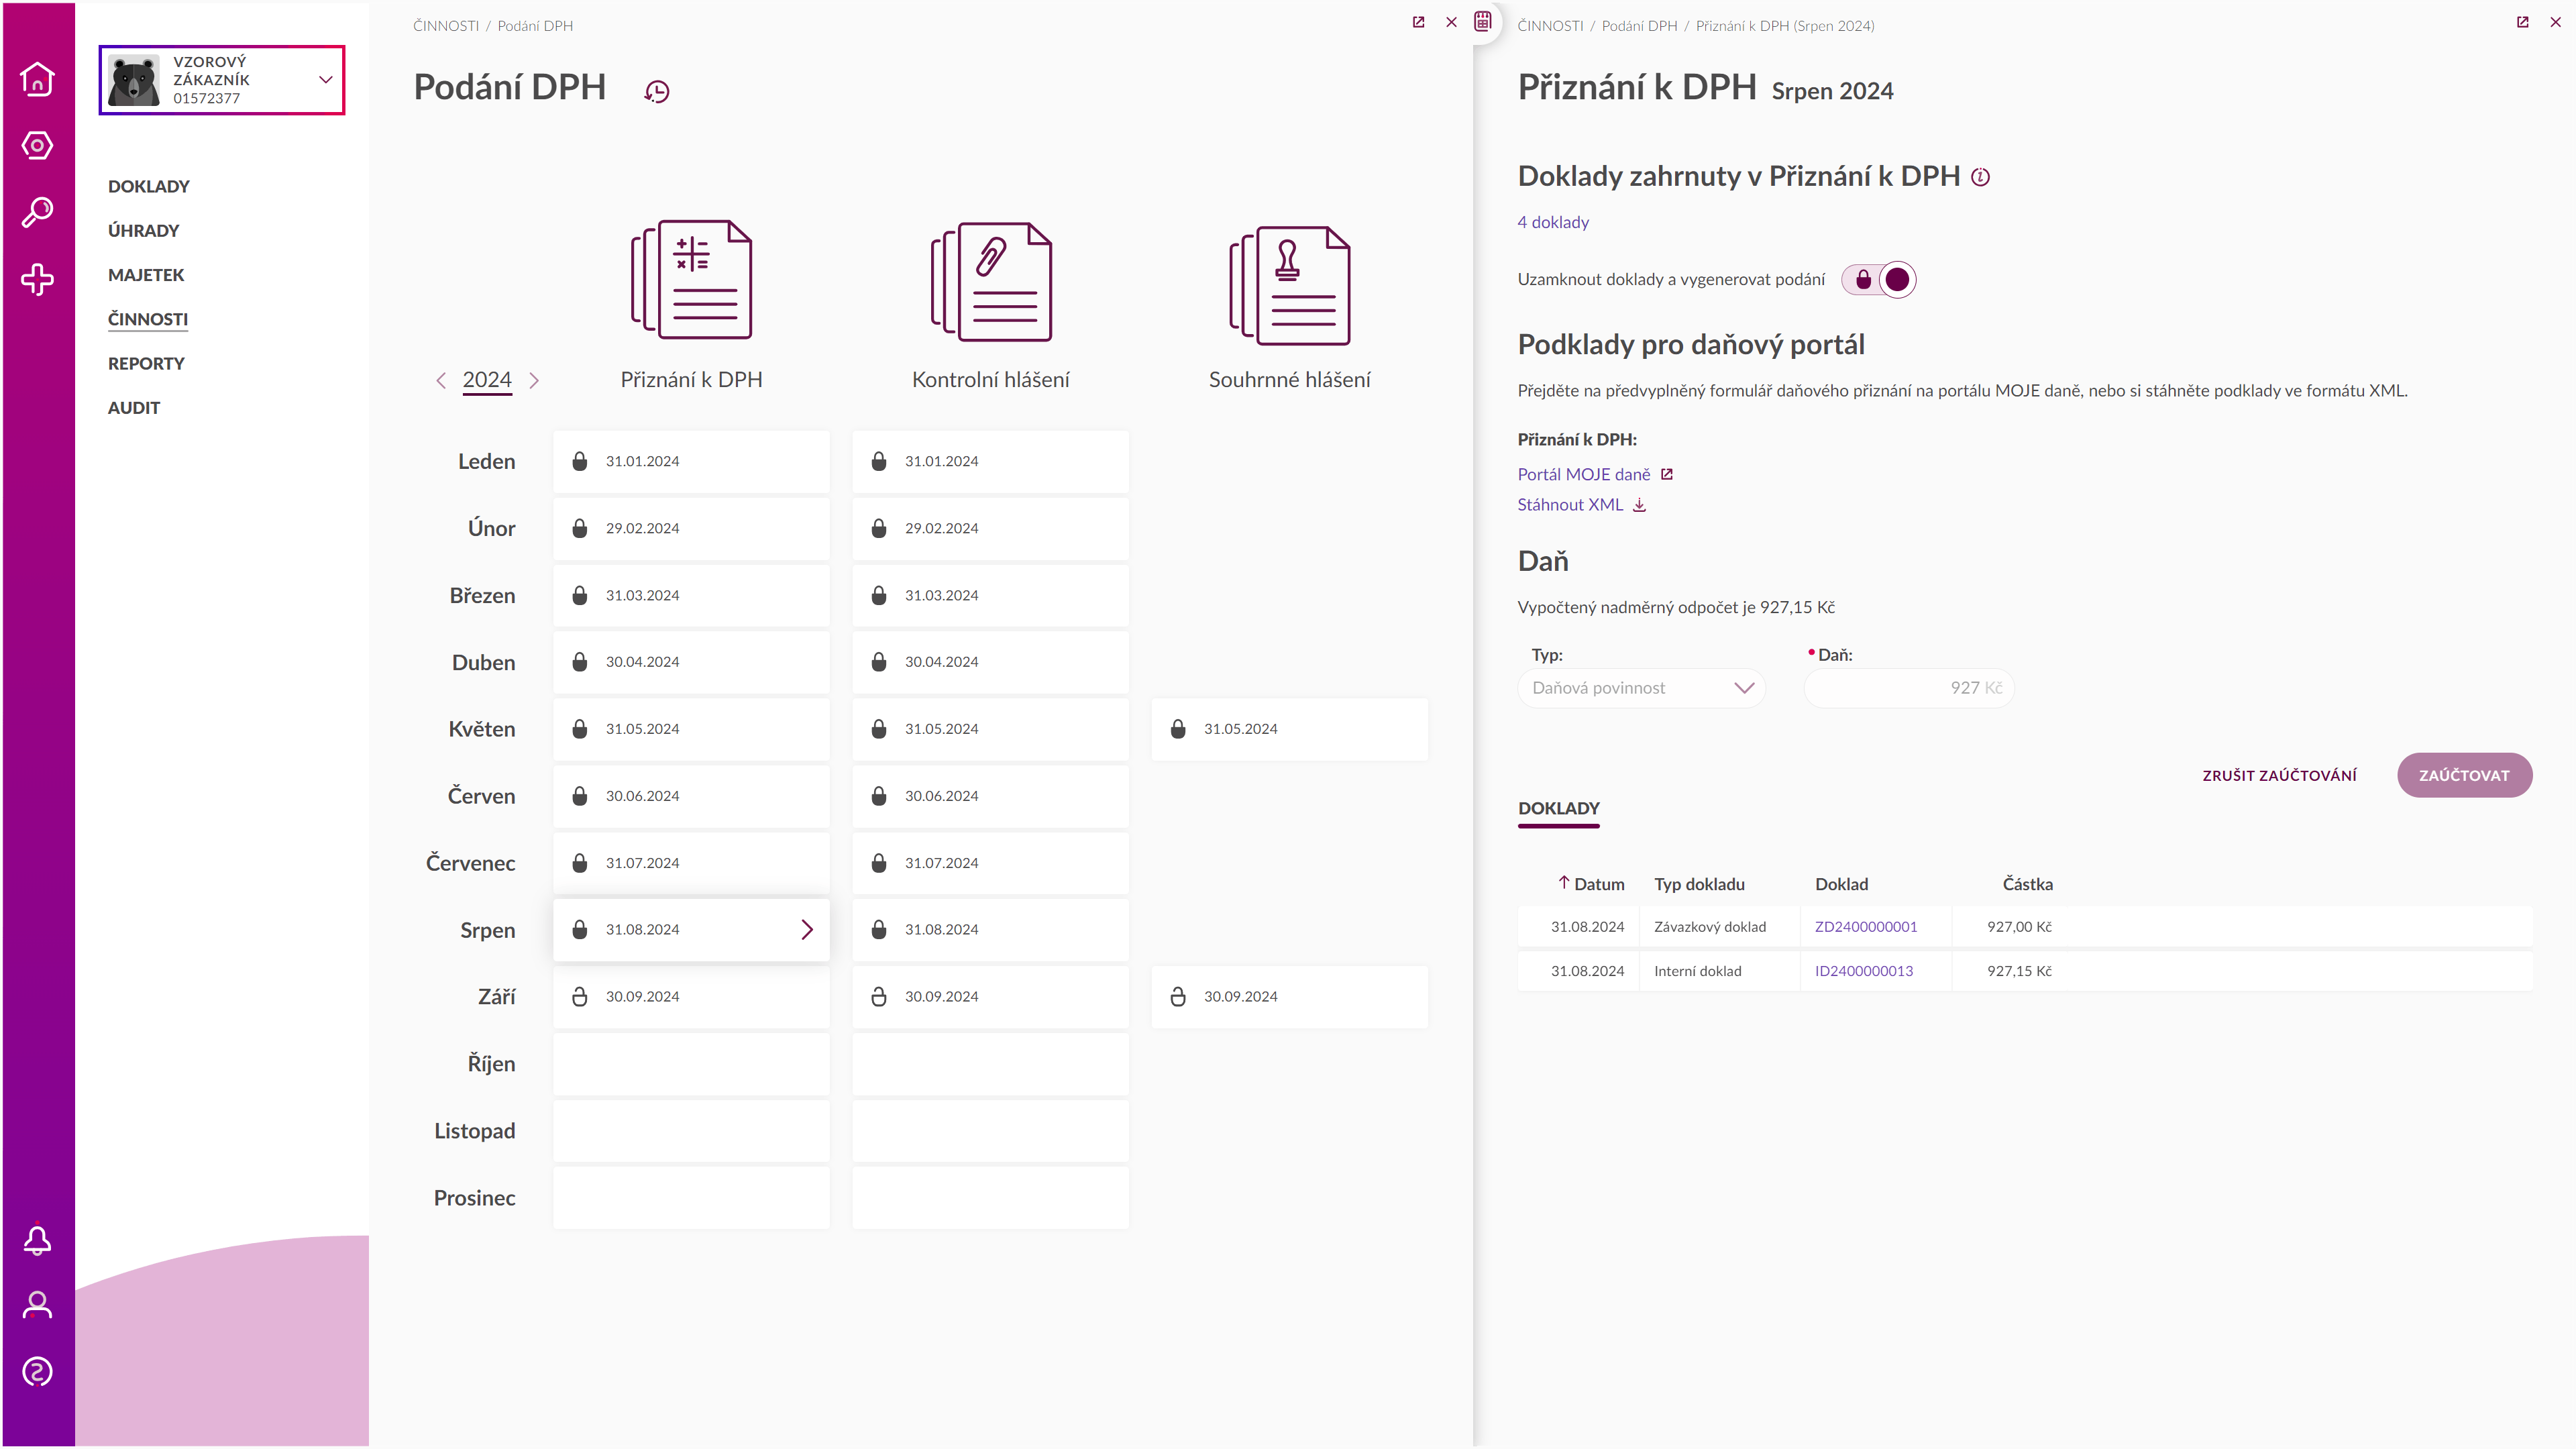Go to previous year with left chevron
The image size is (2576, 1449).
(x=441, y=380)
